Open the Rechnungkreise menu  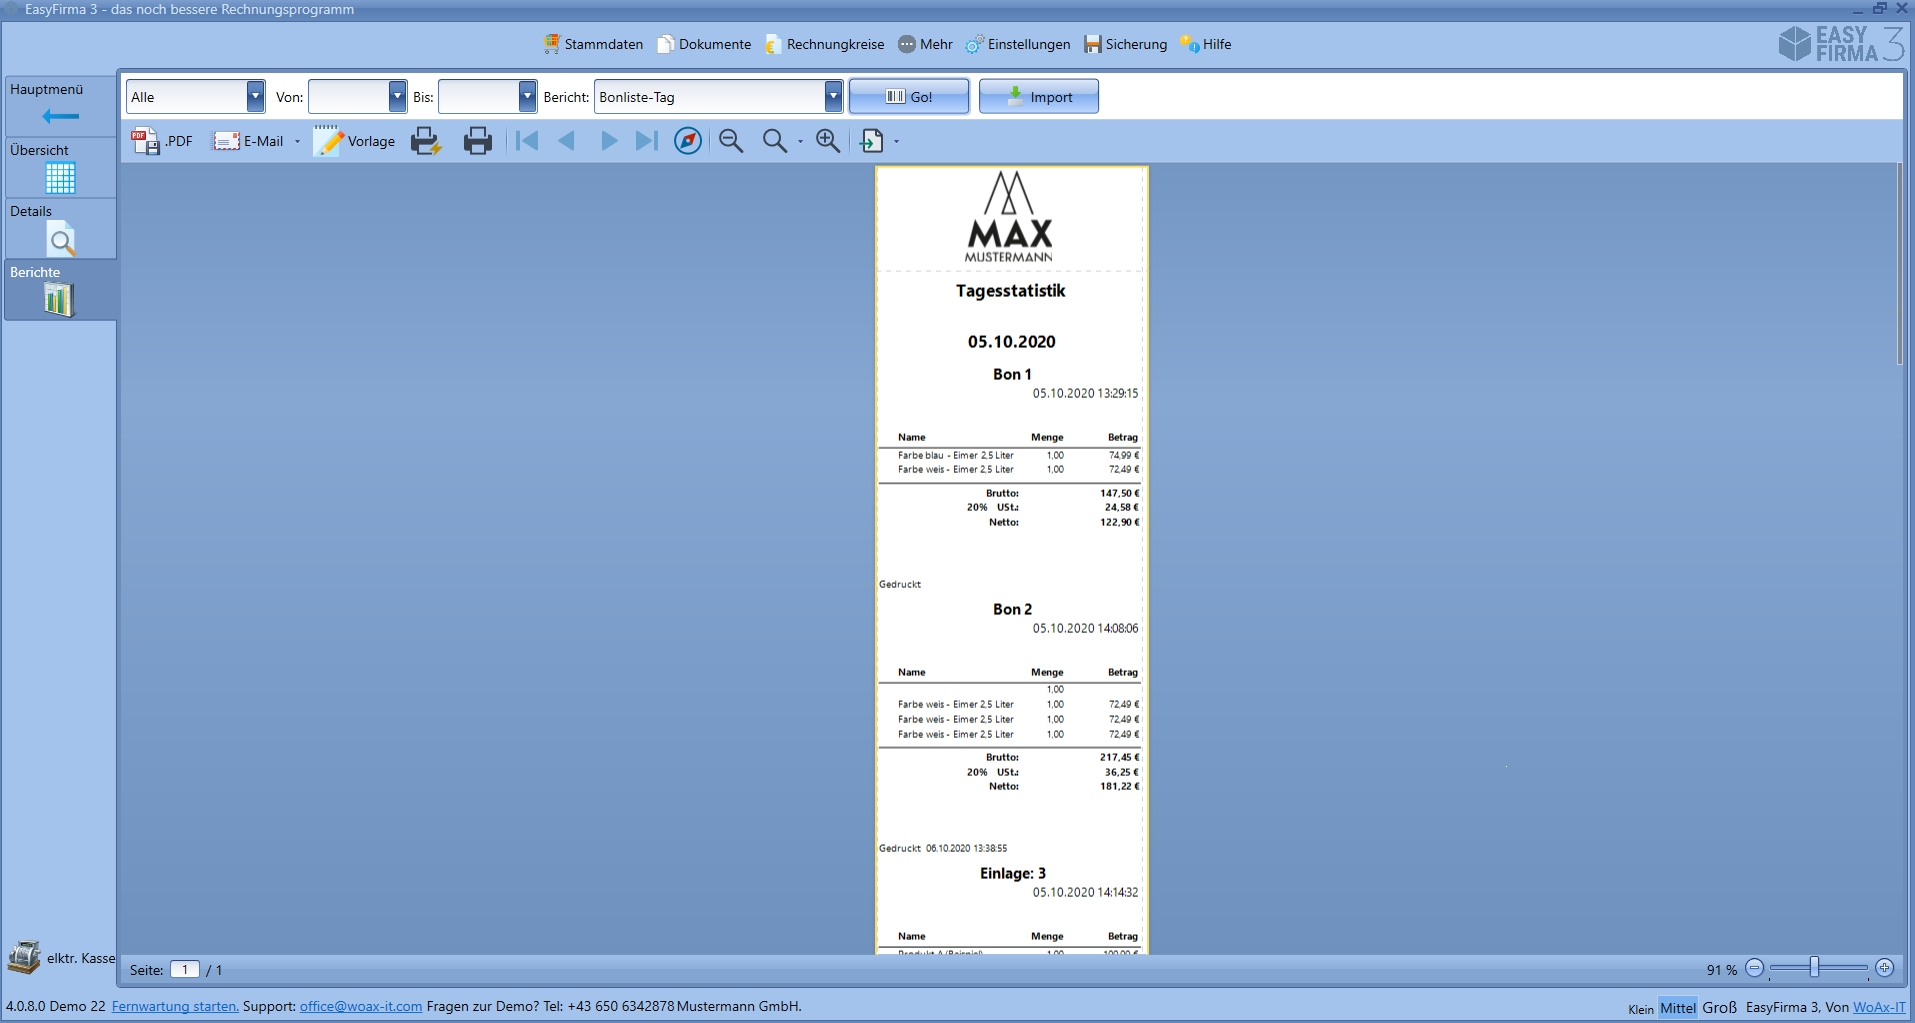pyautogui.click(x=825, y=44)
